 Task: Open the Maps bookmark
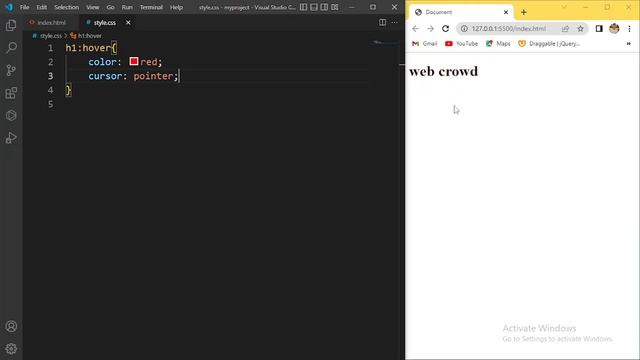pos(498,44)
